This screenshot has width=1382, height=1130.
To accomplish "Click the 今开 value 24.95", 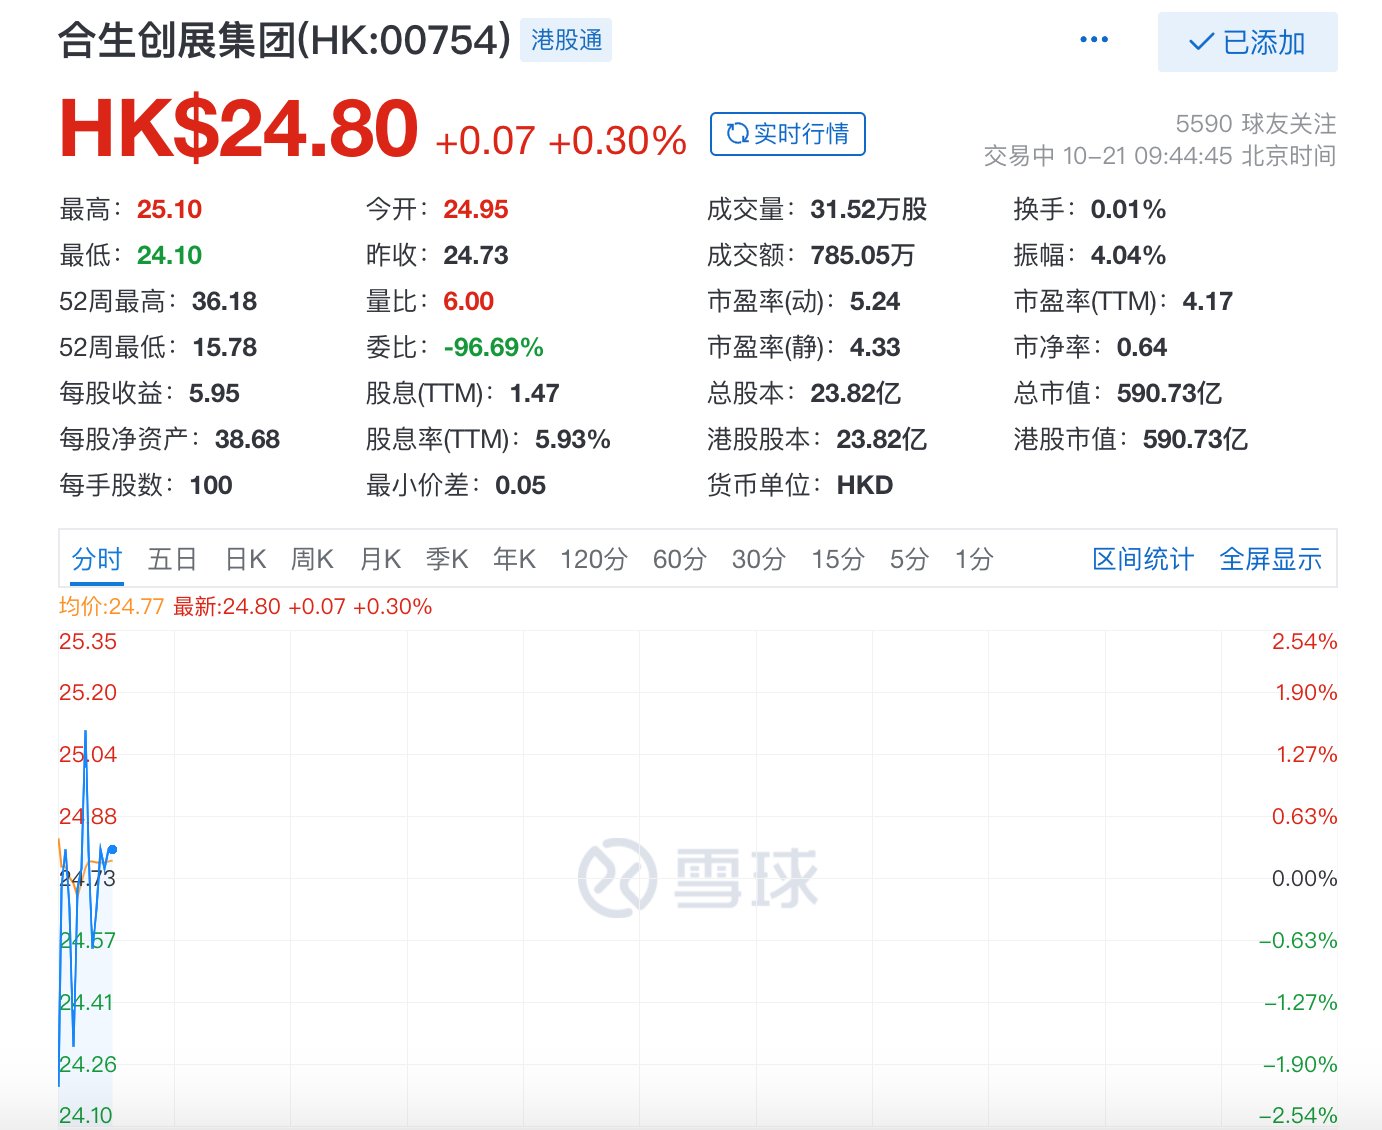I will coord(476,209).
